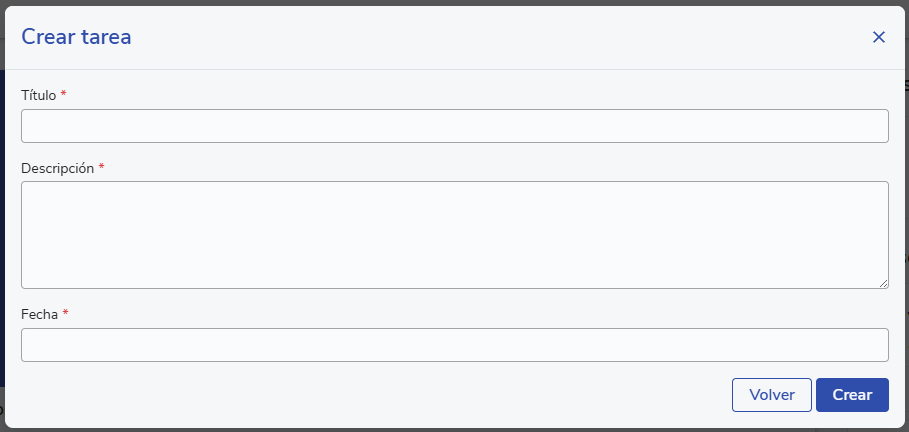Click the empty header area right of the heading
This screenshot has width=909, height=432.
tap(500, 37)
